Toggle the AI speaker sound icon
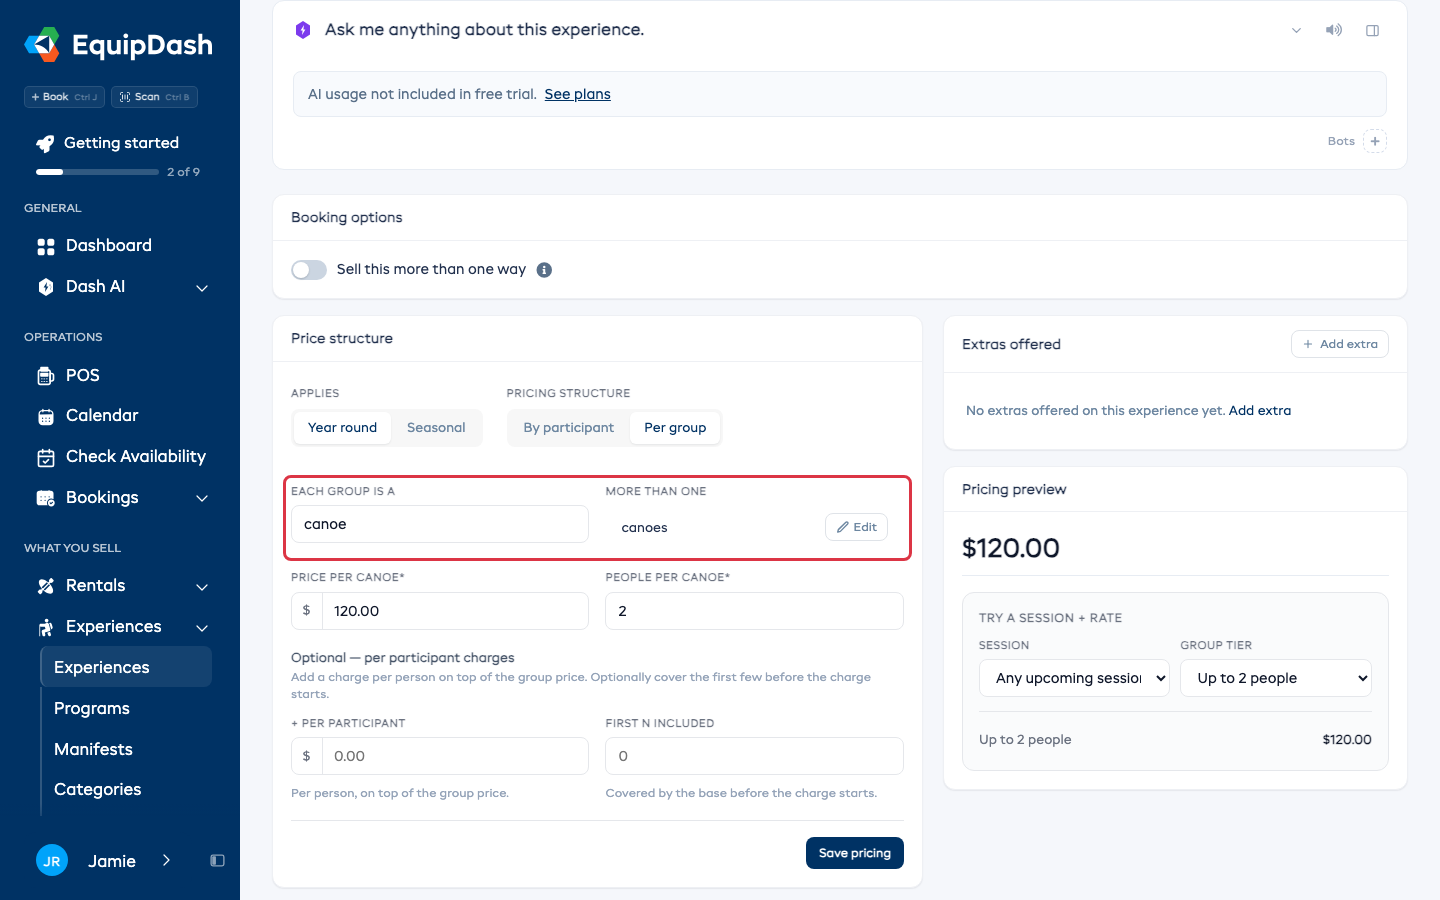 coord(1334,30)
